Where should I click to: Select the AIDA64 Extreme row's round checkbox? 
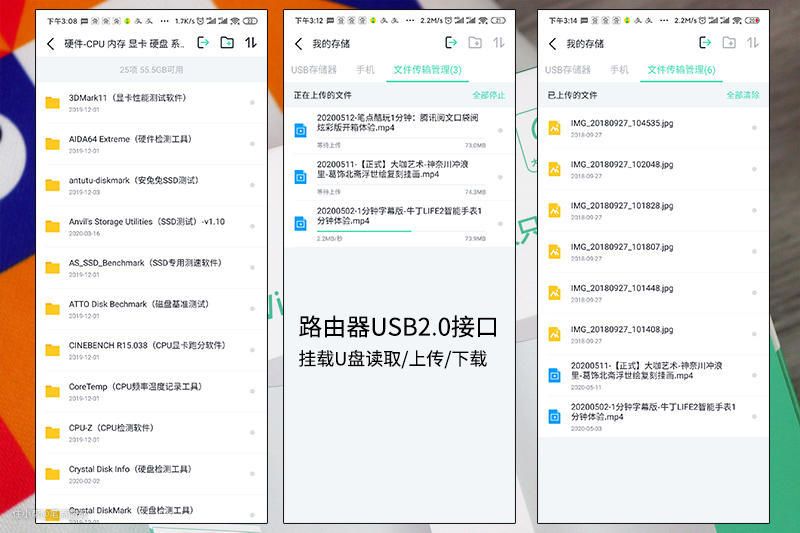pyautogui.click(x=252, y=144)
